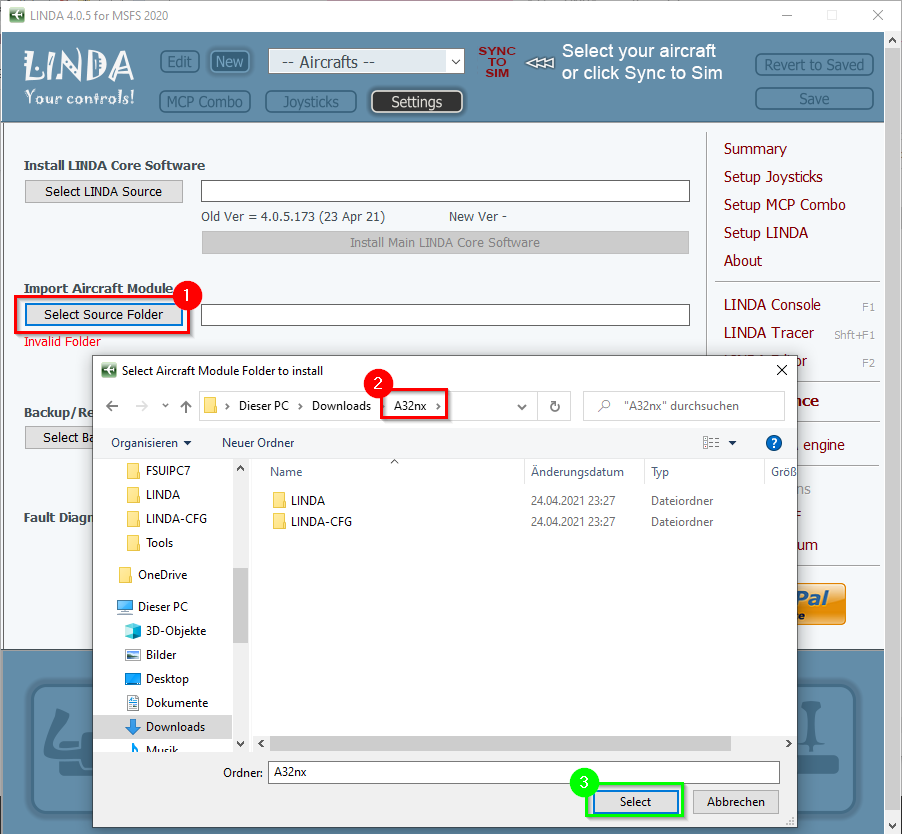This screenshot has height=834, width=902.
Task: Click SYNC TO SIM icon
Action: click(497, 62)
